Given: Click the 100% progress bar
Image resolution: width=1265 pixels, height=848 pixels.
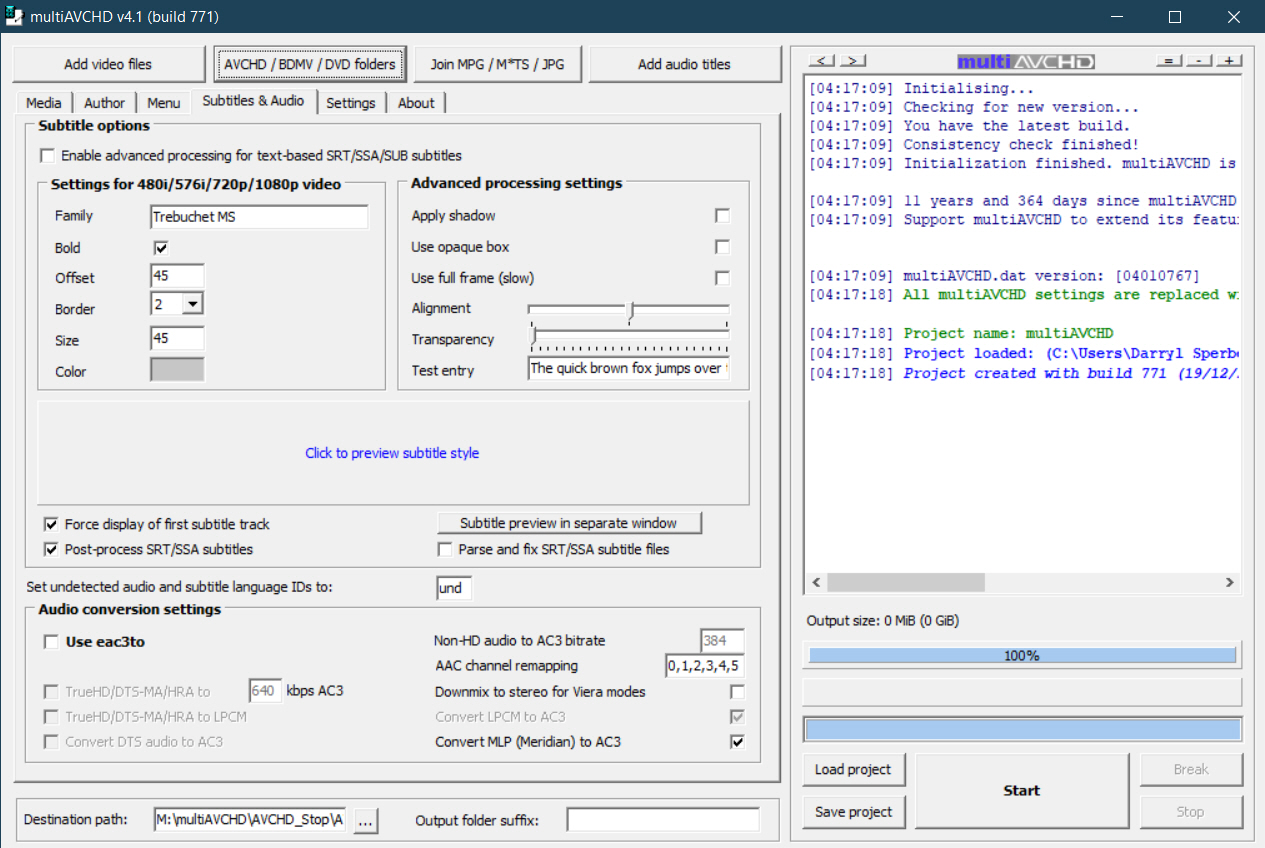Looking at the screenshot, I should [1022, 656].
